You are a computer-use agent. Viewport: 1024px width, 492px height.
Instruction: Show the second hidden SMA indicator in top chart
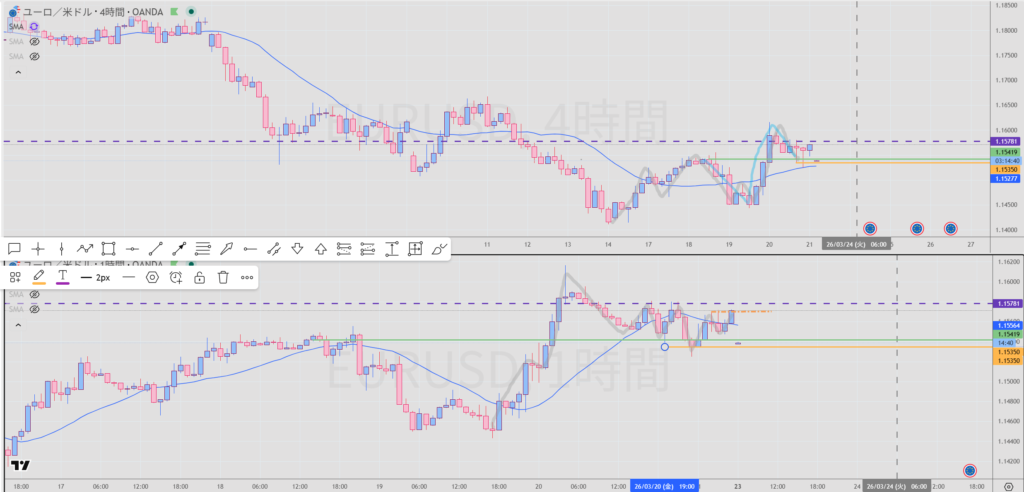34,42
